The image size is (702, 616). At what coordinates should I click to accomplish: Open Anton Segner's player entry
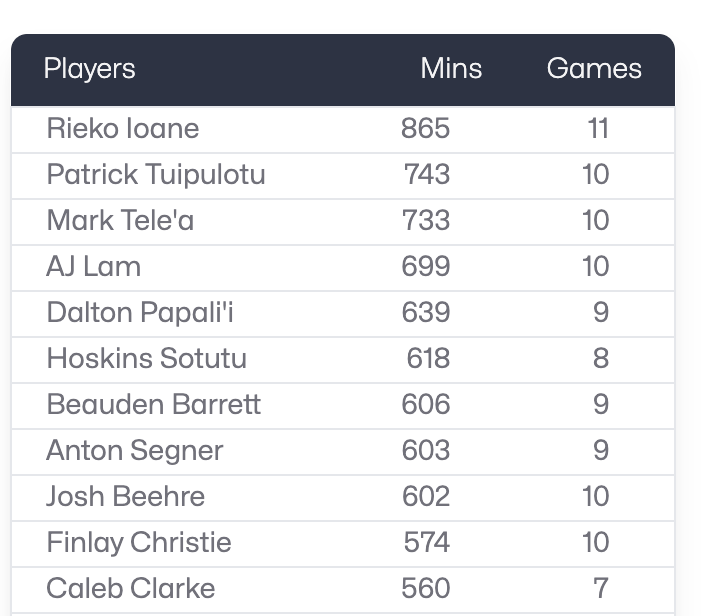(135, 450)
